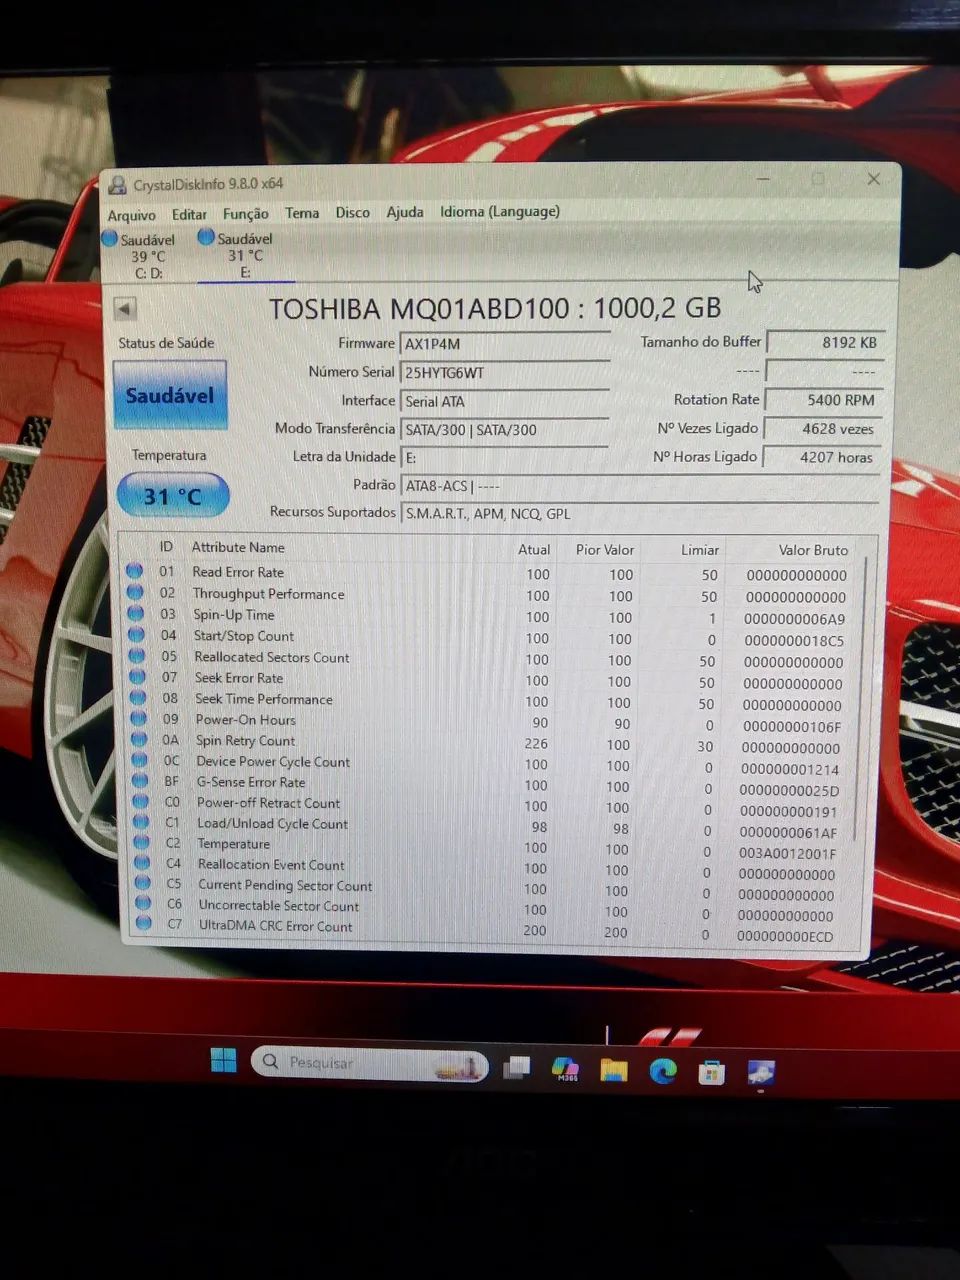Click the Atual column header
Image resolution: width=960 pixels, height=1280 pixels.
pos(534,549)
